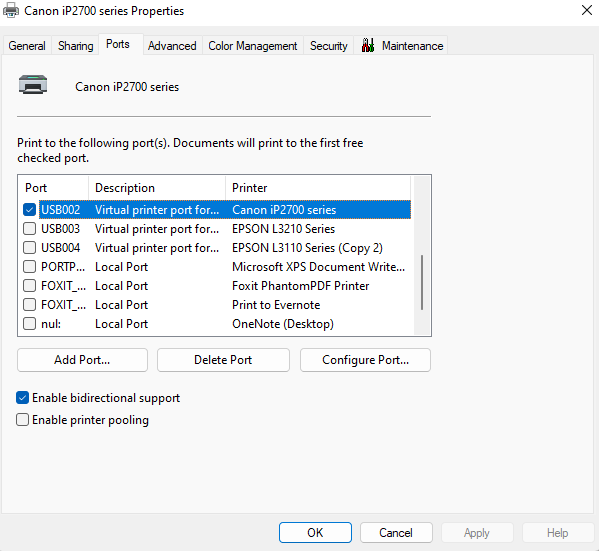Switch to the Maintenance tab
This screenshot has width=599, height=551.
click(401, 46)
